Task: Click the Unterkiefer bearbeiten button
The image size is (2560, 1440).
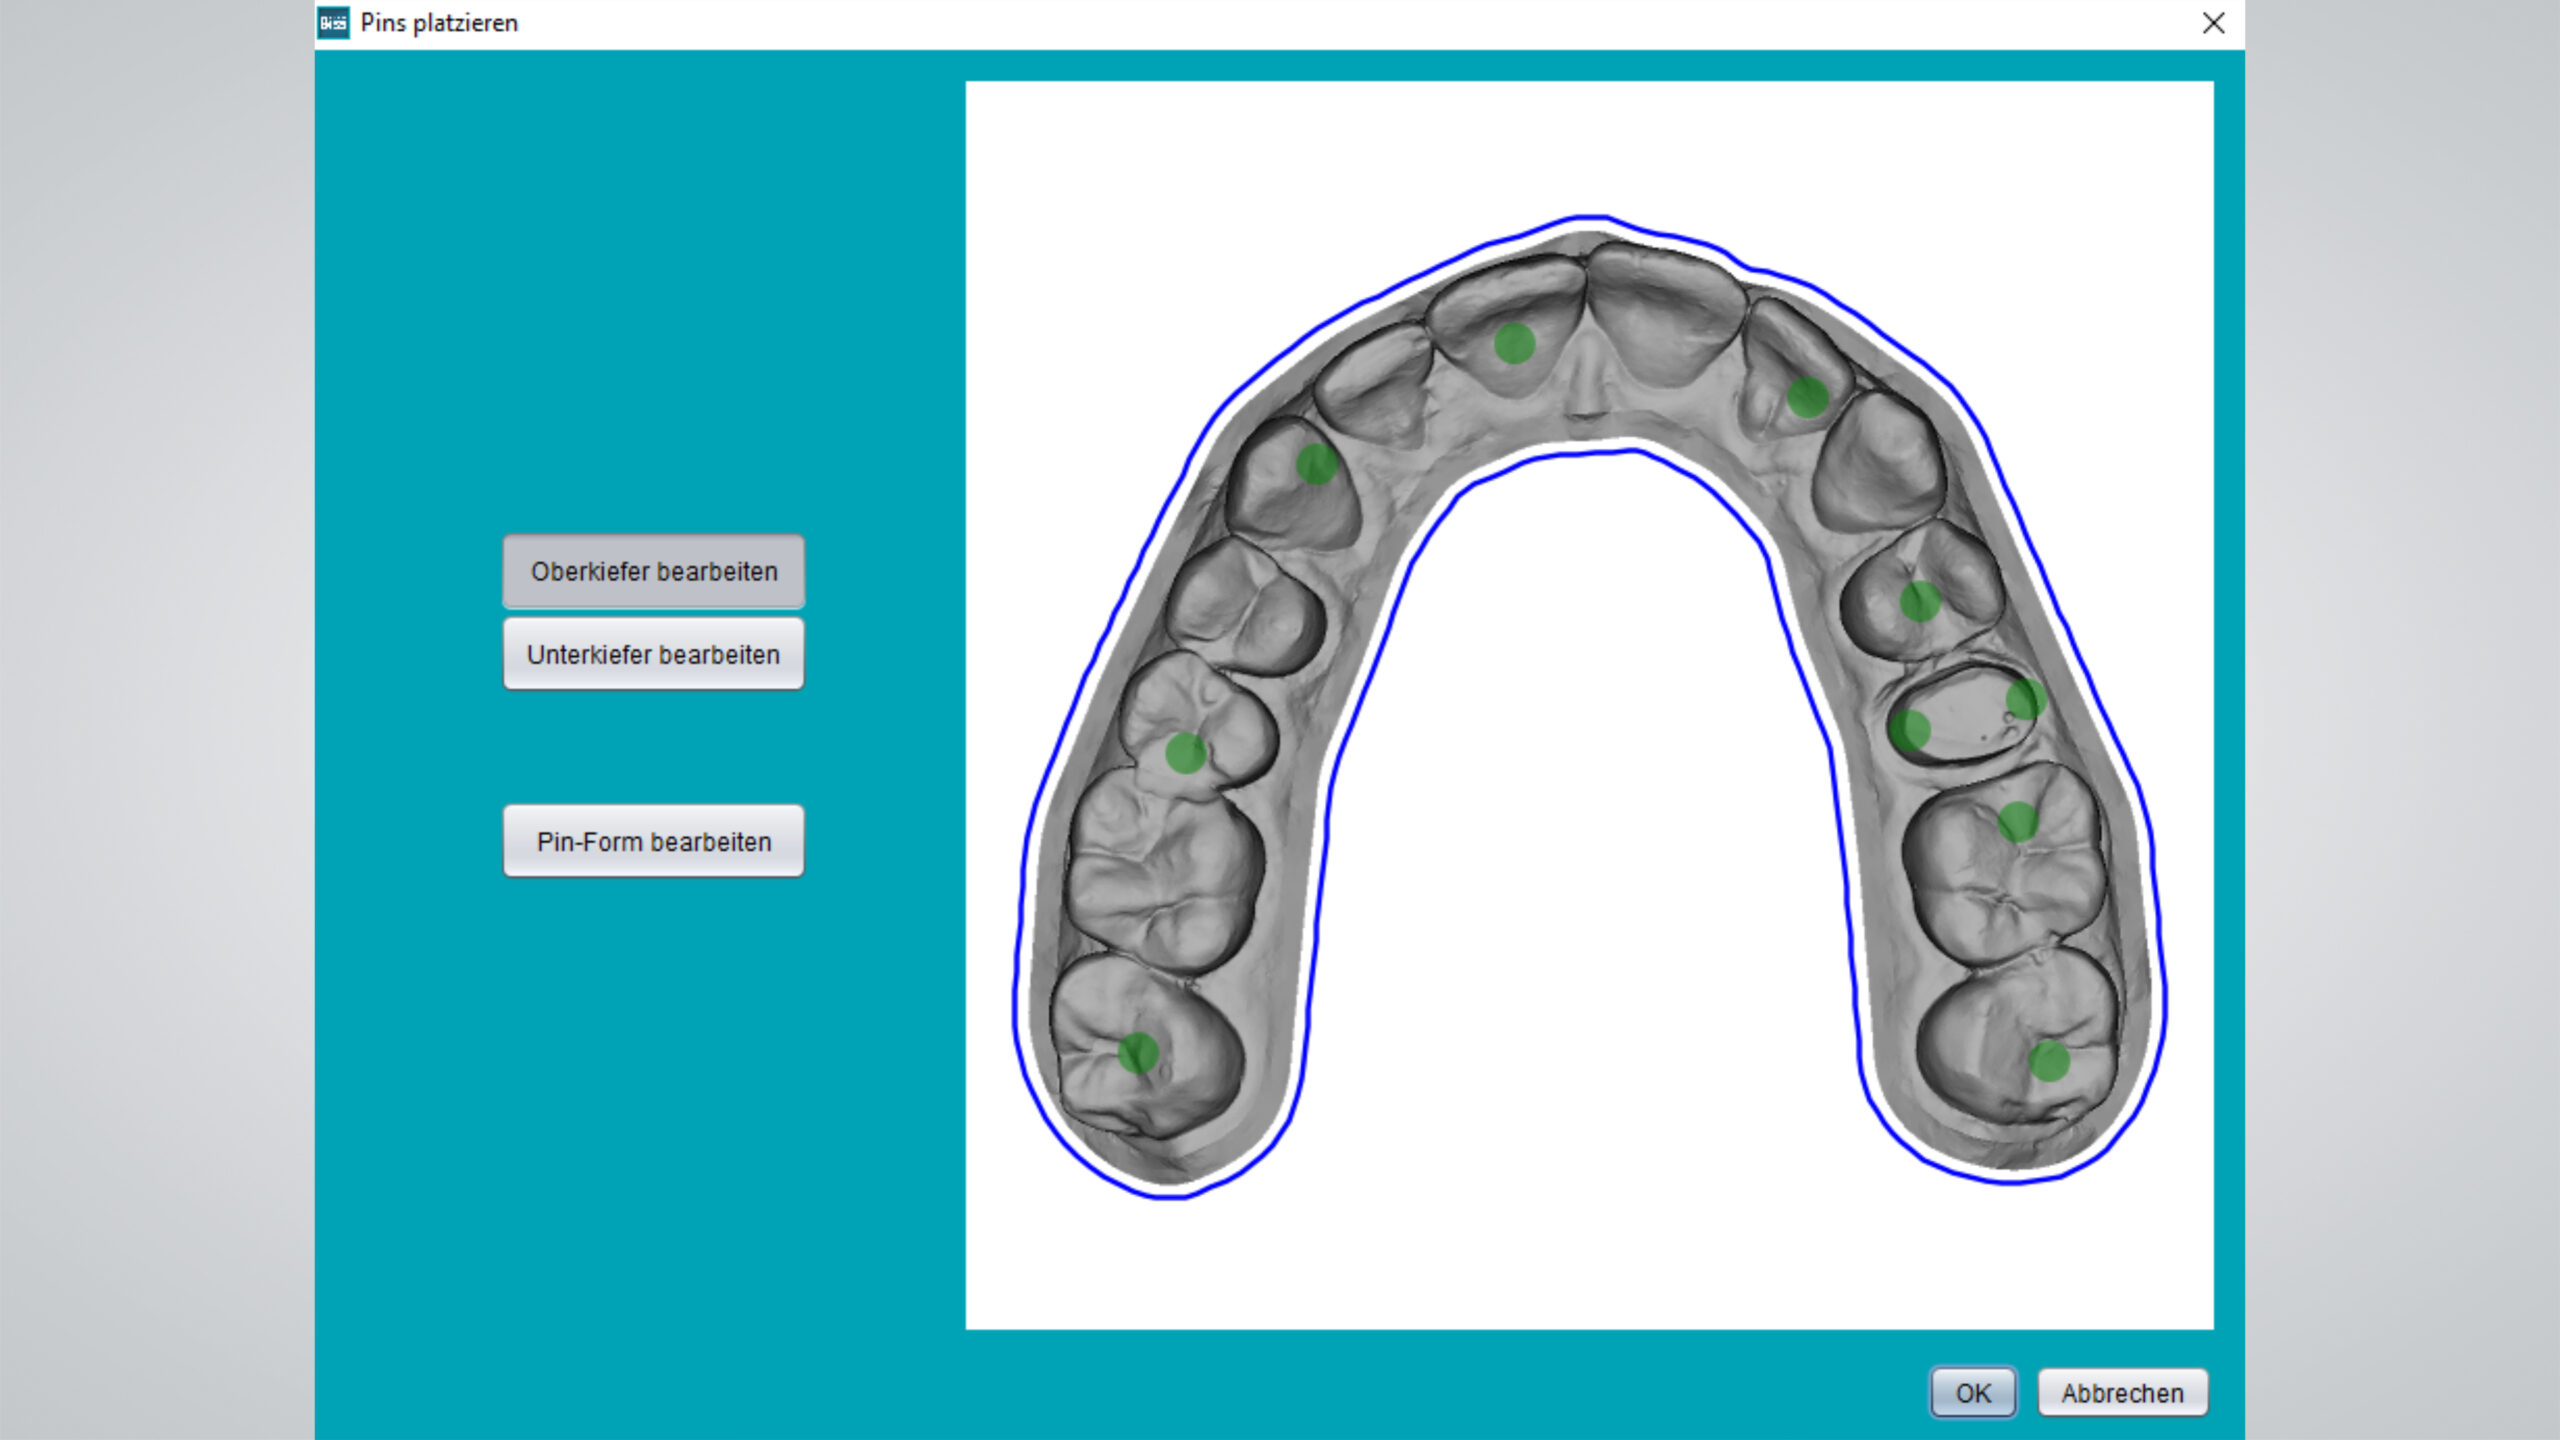Action: tap(653, 654)
